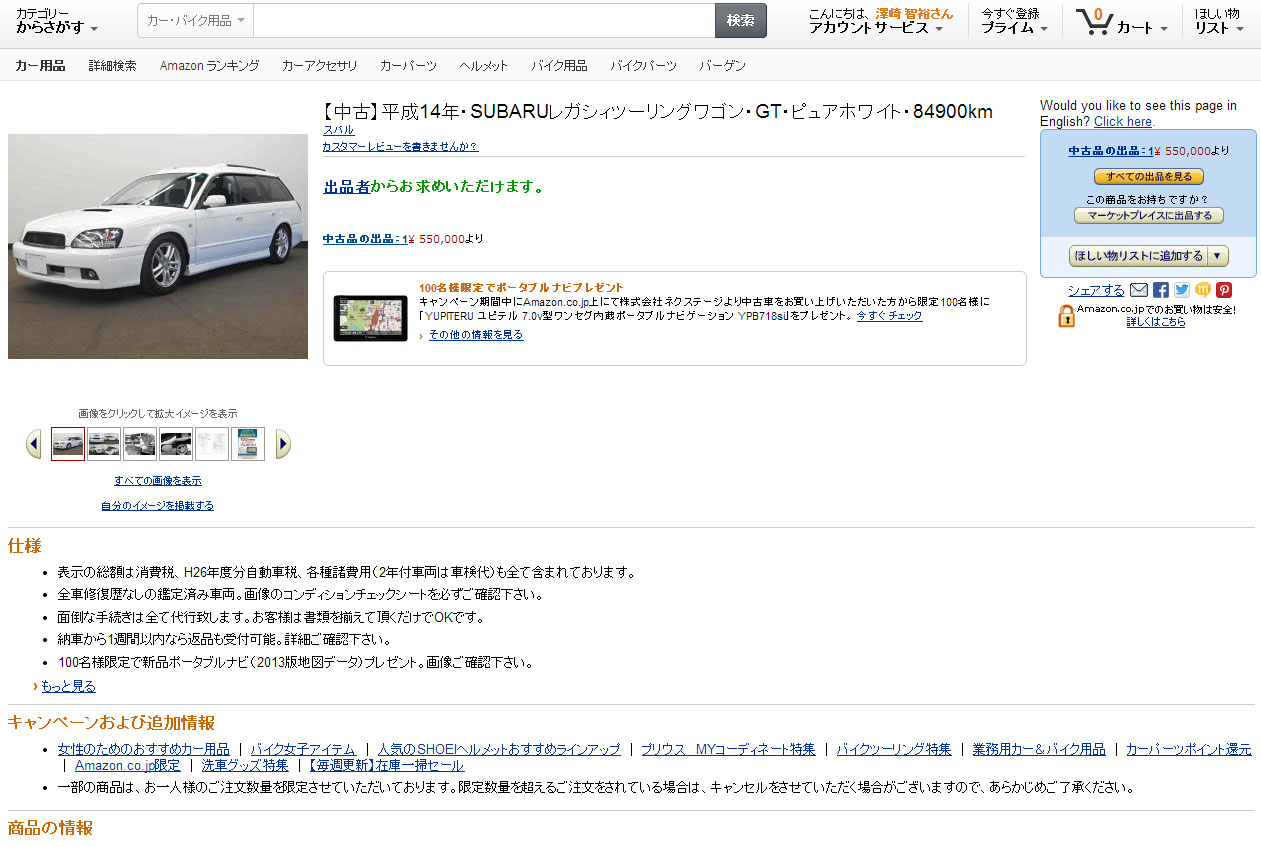The image size is (1261, 847).
Task: Click 中古品の出品 link below the title
Action: [x=364, y=239]
